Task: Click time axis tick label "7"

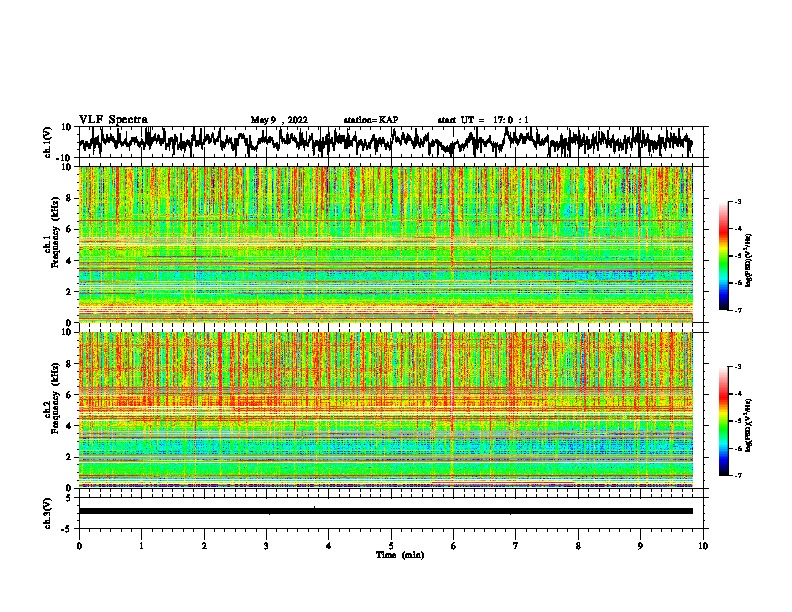Action: (x=516, y=546)
